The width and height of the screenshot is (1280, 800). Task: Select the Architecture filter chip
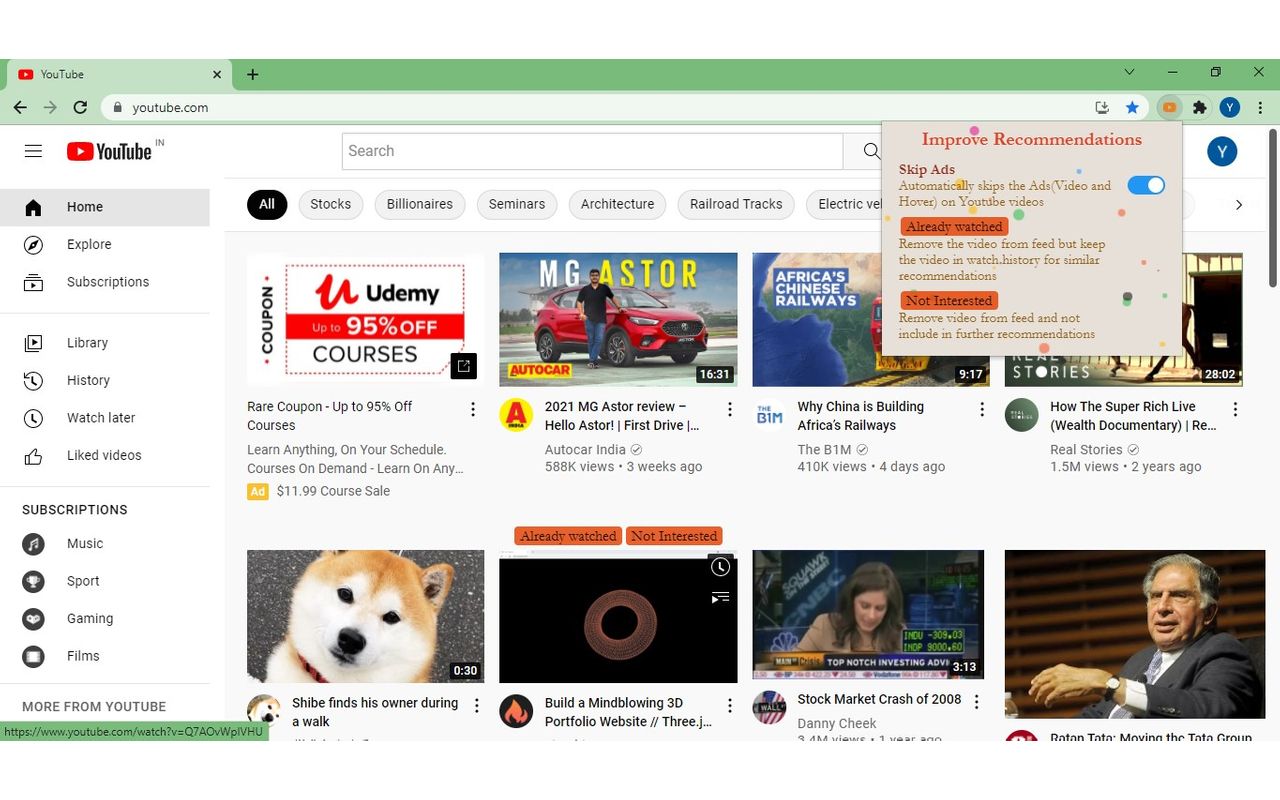pyautogui.click(x=618, y=204)
